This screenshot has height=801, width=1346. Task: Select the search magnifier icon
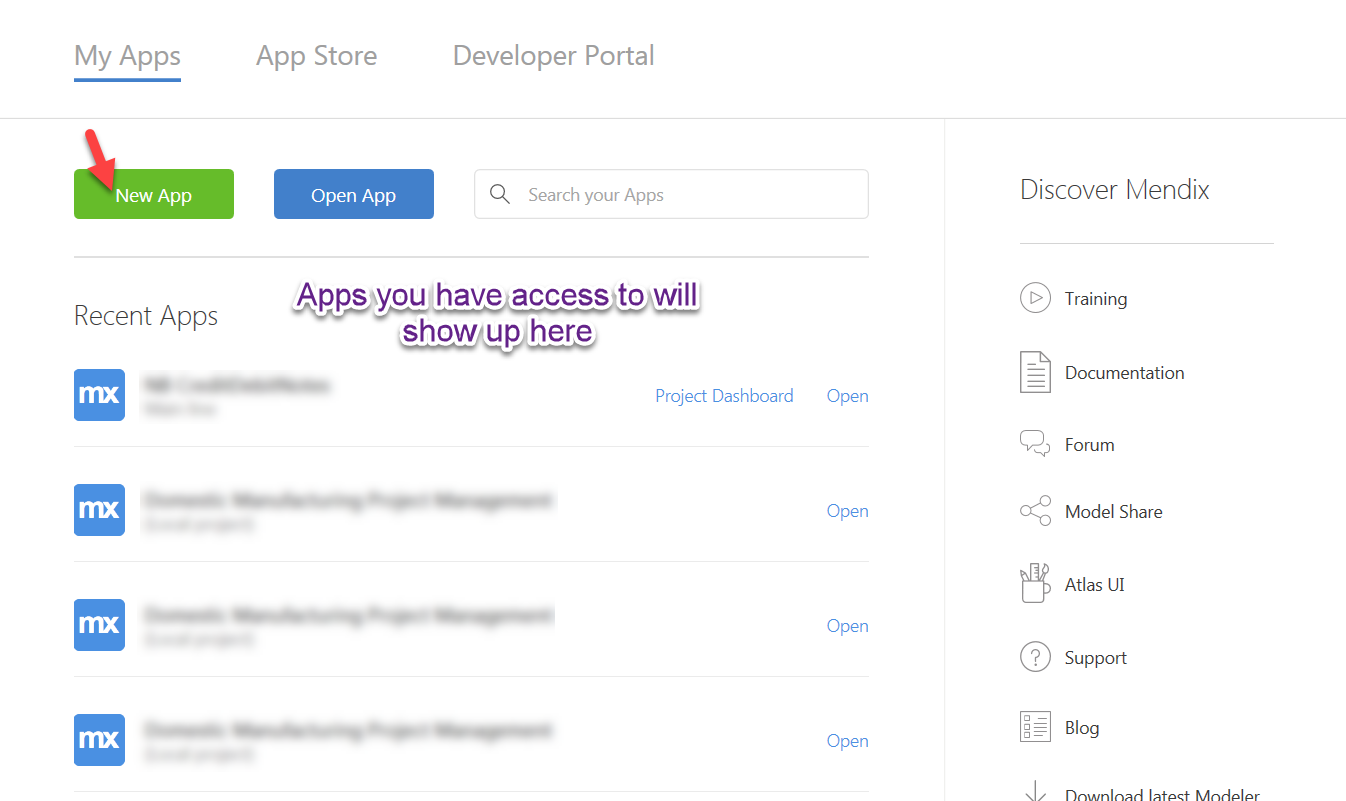point(500,194)
